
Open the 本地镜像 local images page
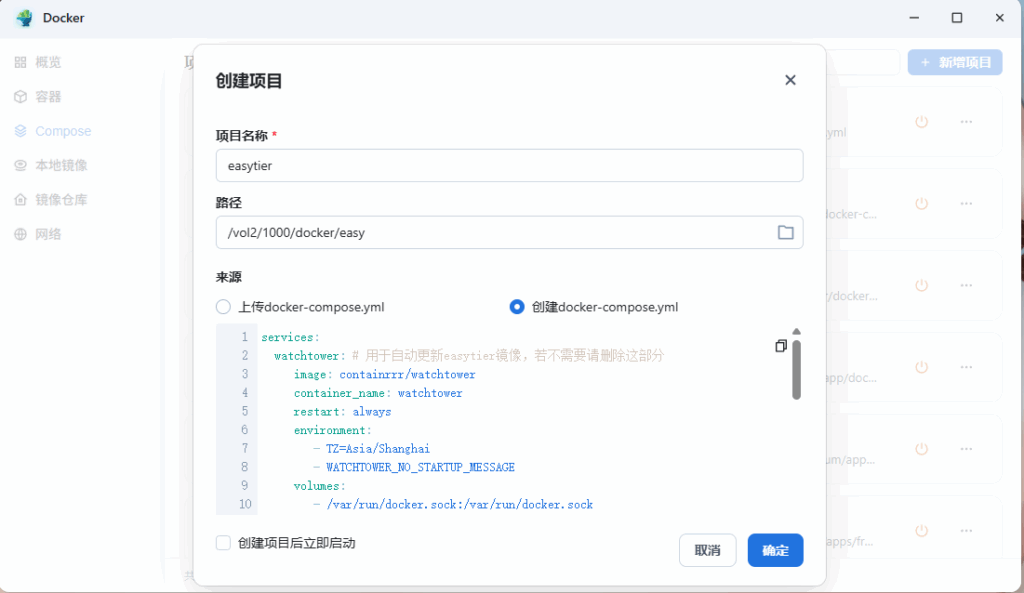51,165
